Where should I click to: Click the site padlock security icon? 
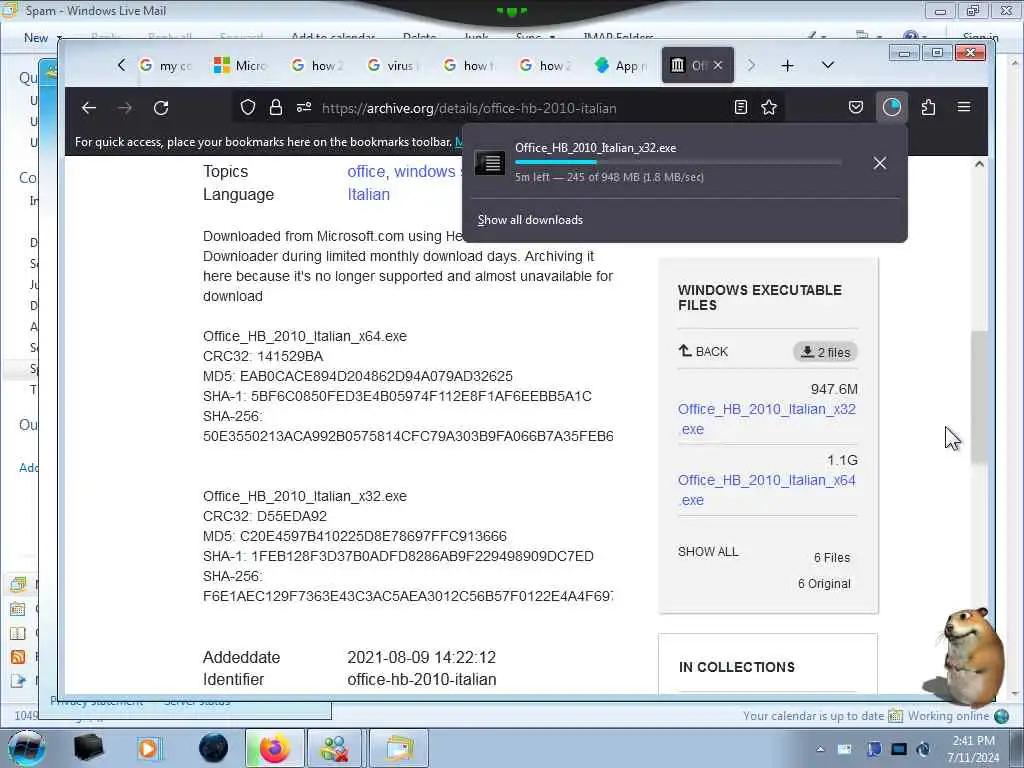276,108
